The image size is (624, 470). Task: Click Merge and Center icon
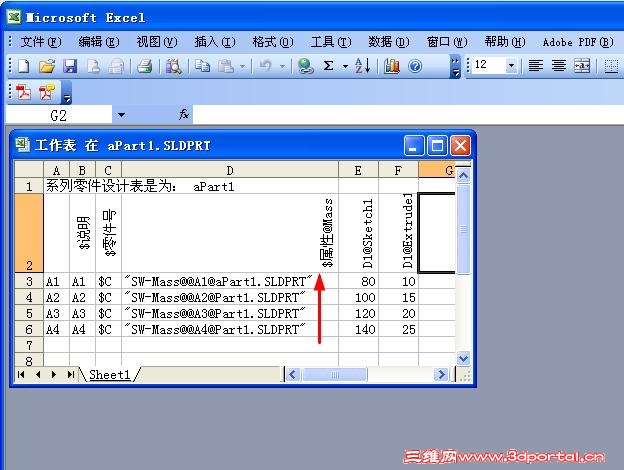pyautogui.click(x=582, y=66)
